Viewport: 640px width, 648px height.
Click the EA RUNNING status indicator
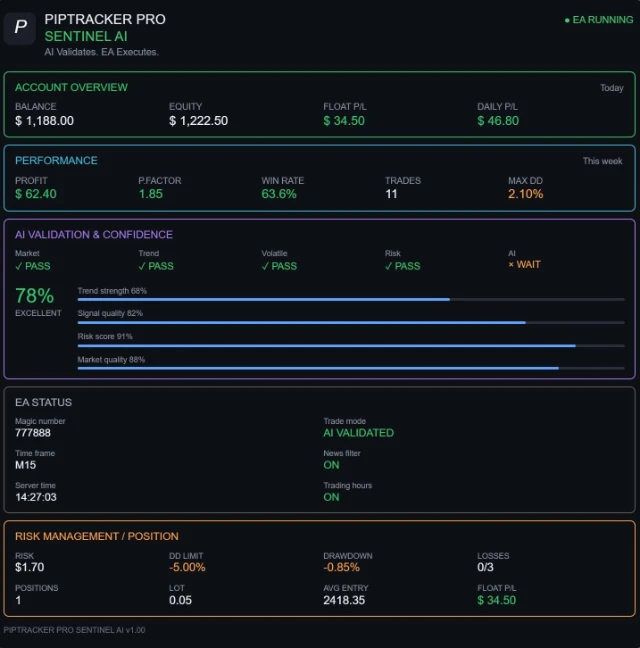(599, 20)
